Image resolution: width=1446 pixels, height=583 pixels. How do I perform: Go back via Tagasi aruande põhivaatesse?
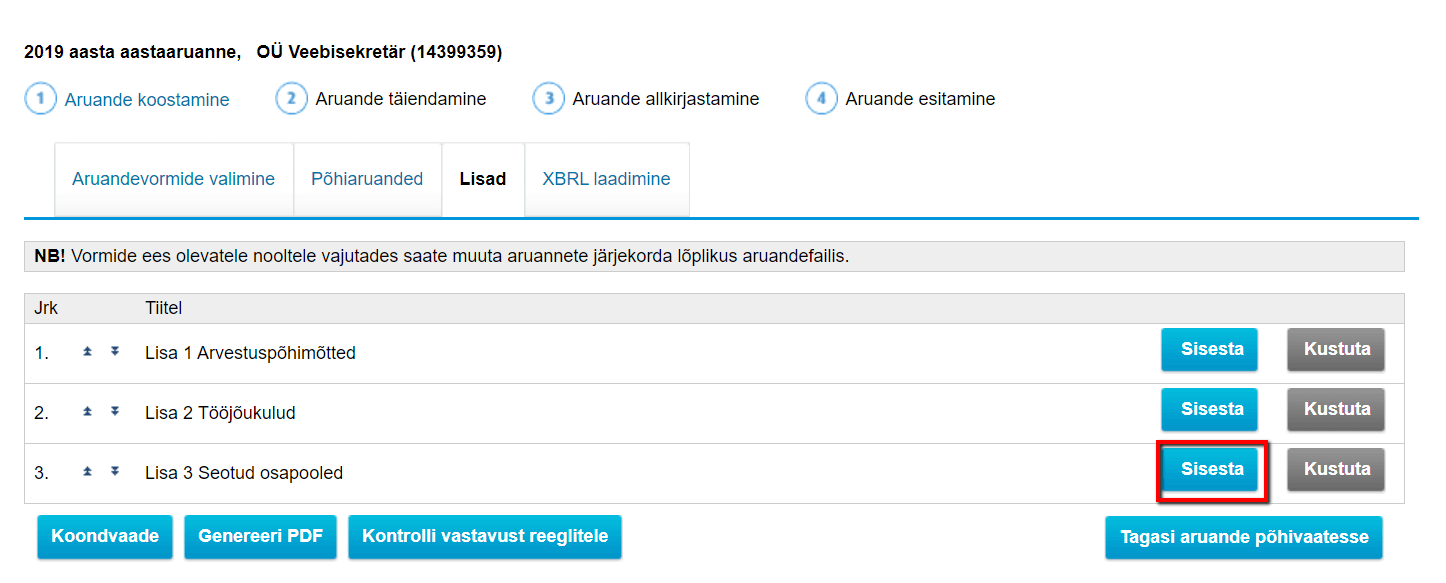coord(1244,538)
